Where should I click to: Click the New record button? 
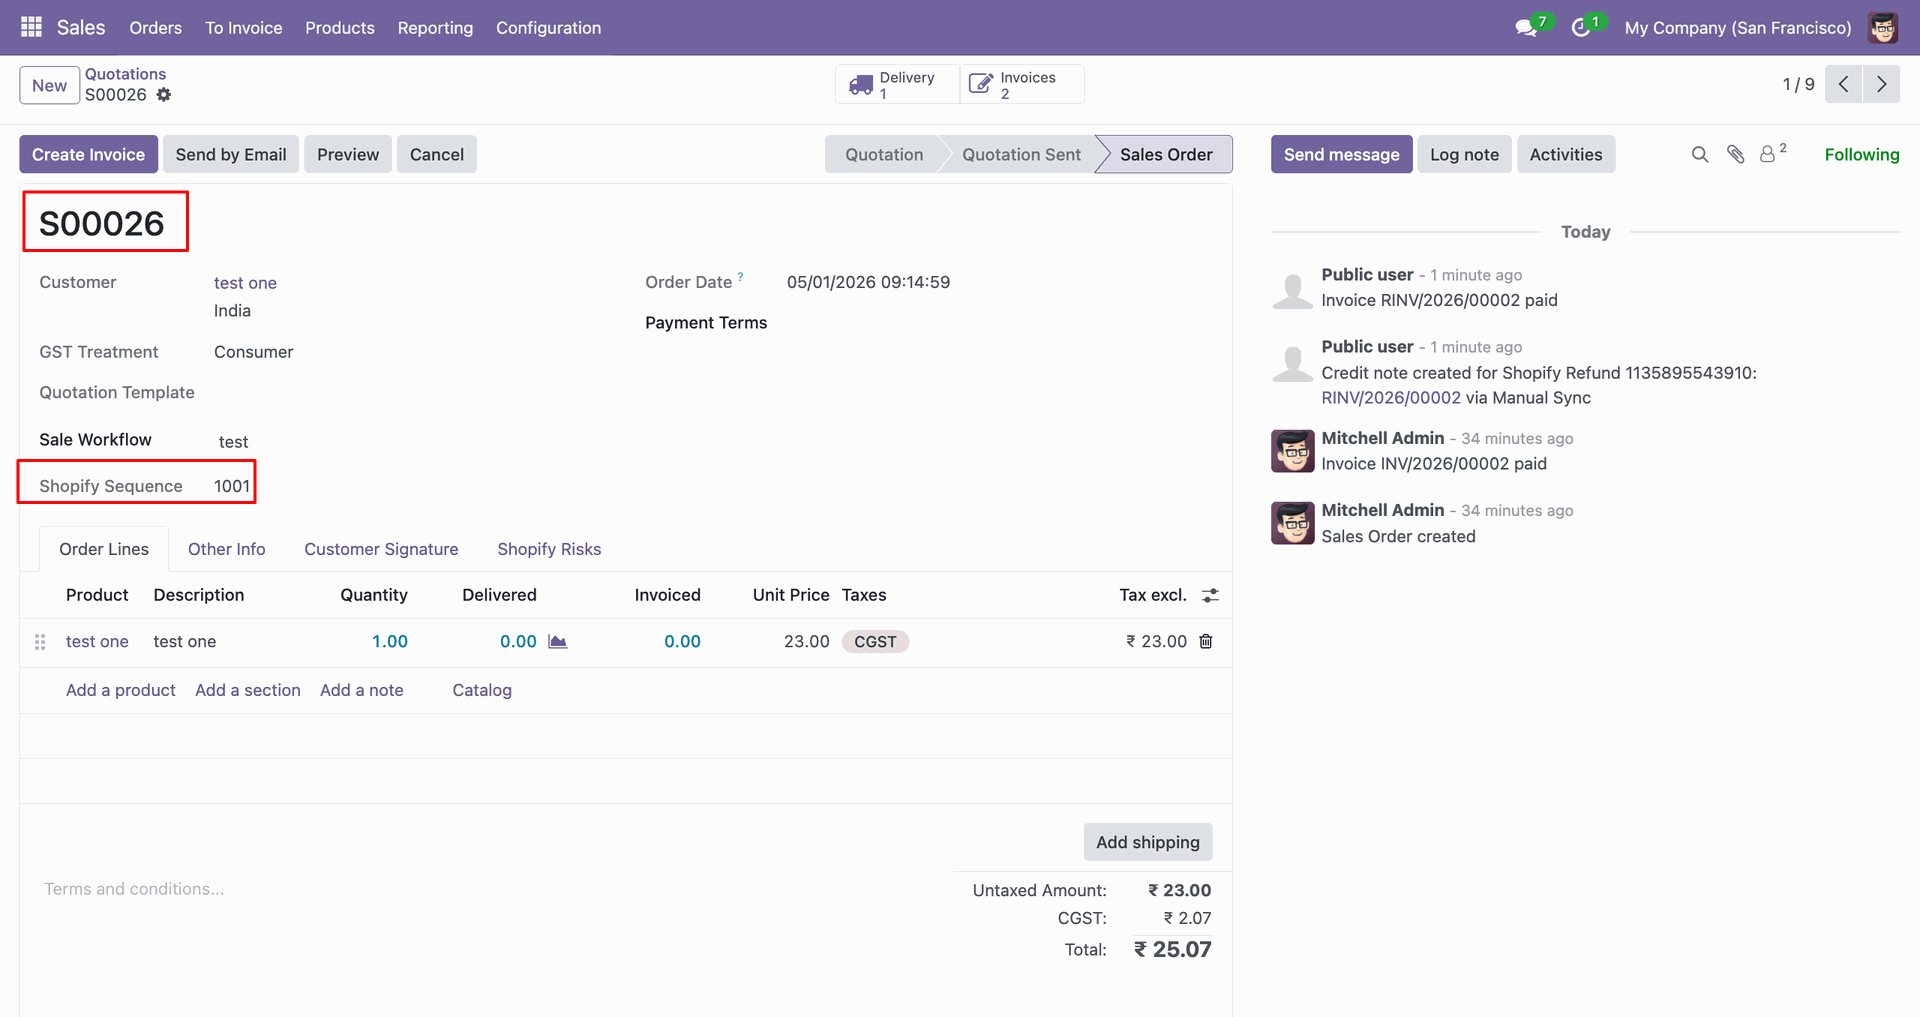pos(50,85)
